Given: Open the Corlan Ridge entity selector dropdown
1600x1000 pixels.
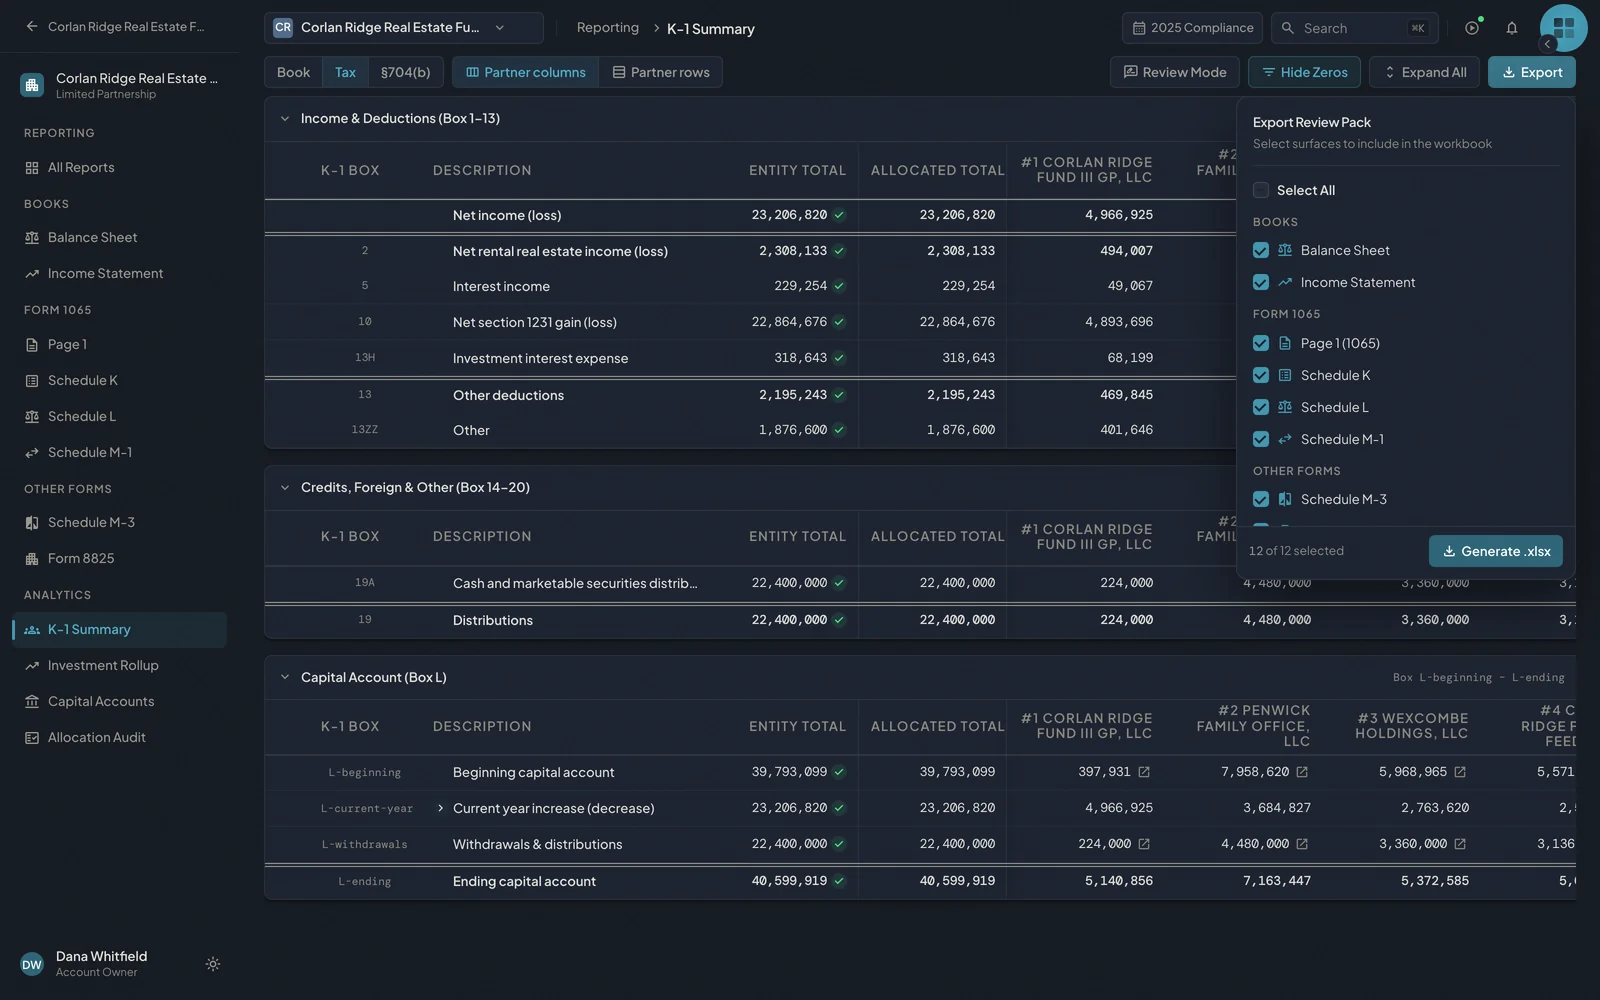Looking at the screenshot, I should 404,28.
